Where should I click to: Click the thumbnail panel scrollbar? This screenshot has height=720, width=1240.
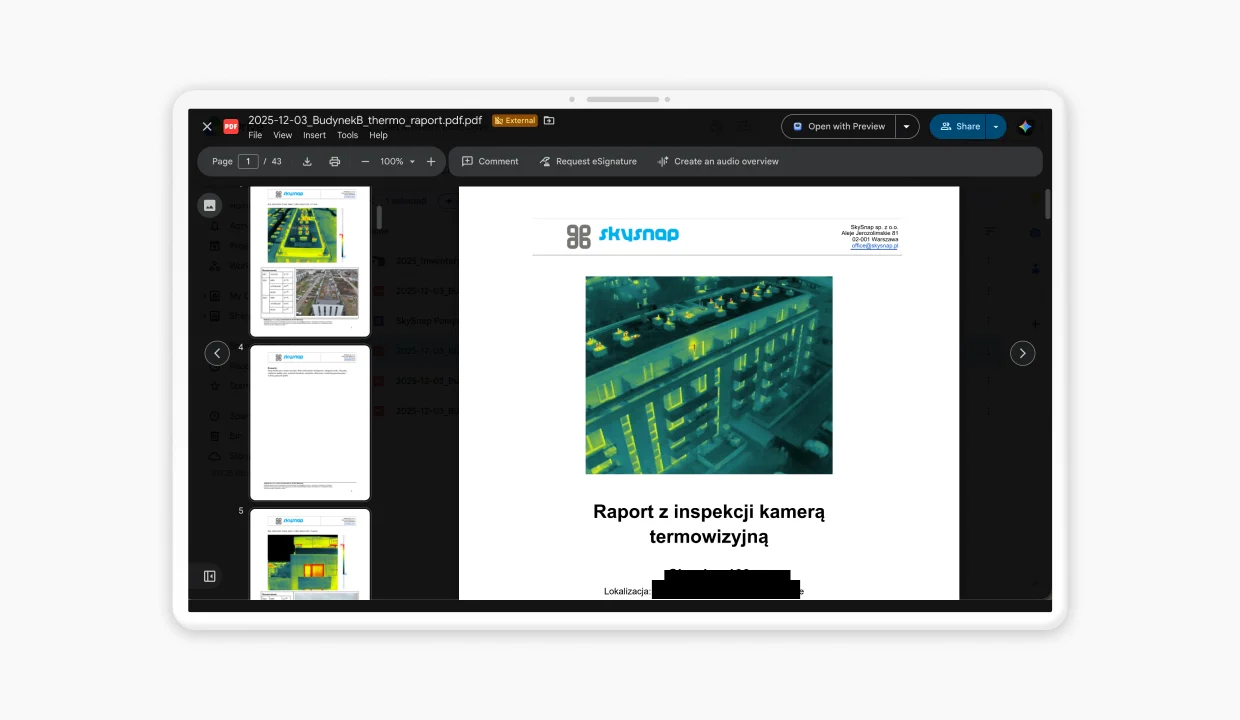[x=379, y=217]
